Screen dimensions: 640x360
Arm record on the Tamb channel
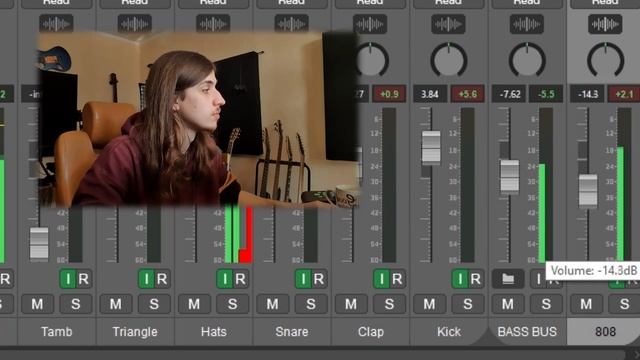(x=84, y=279)
